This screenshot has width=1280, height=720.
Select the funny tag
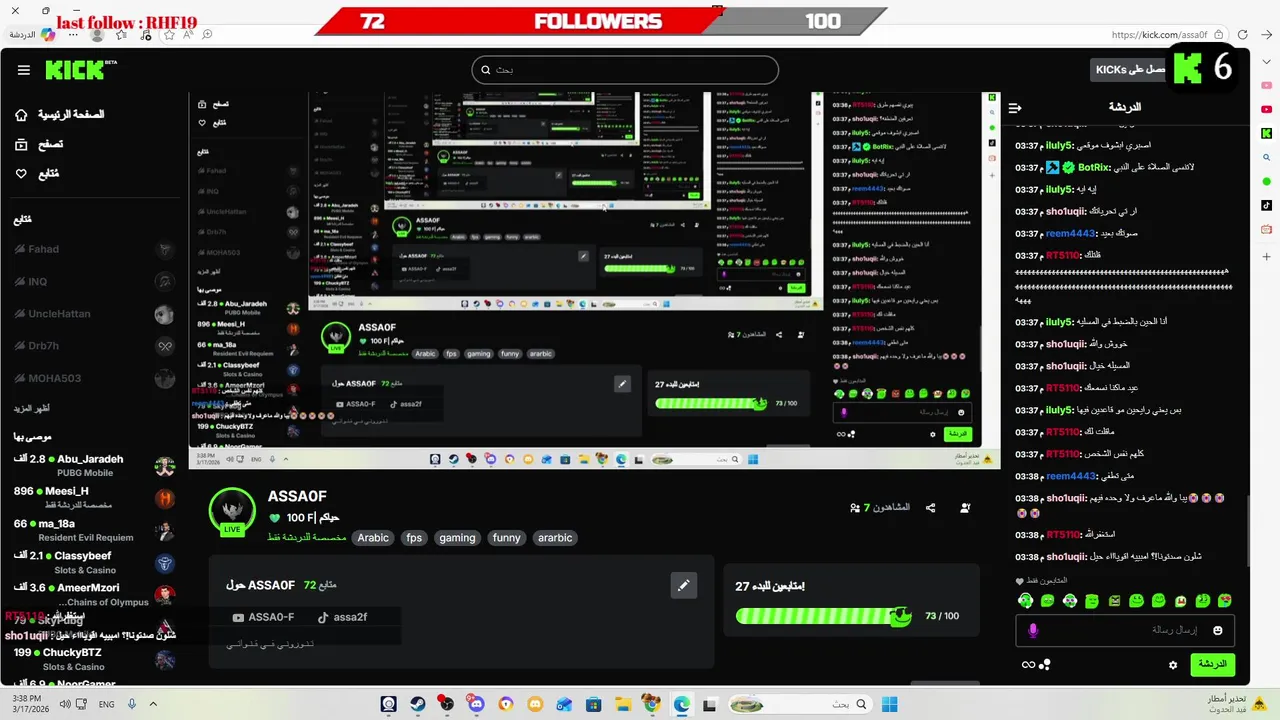(507, 538)
